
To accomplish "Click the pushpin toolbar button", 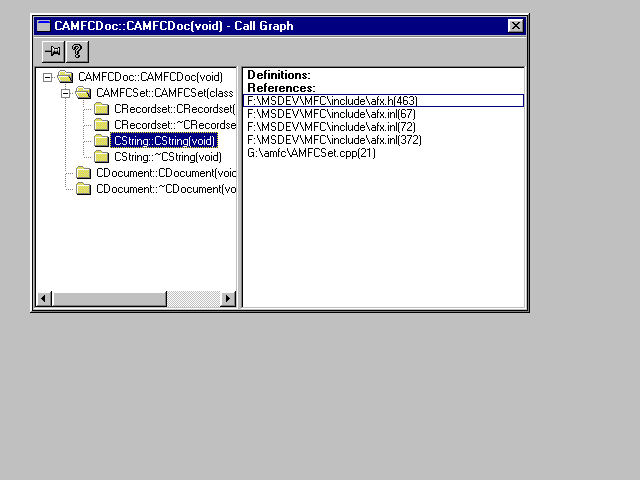I will (x=53, y=50).
